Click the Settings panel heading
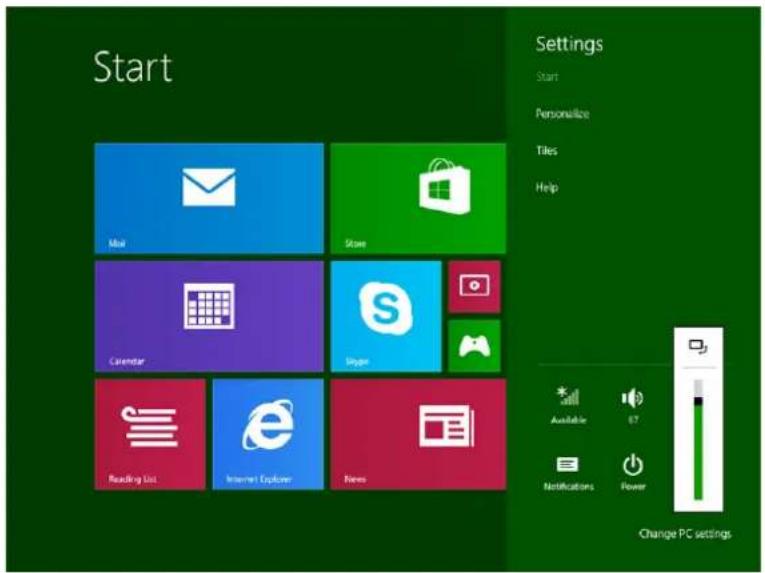This screenshot has height=573, width=765. click(569, 44)
